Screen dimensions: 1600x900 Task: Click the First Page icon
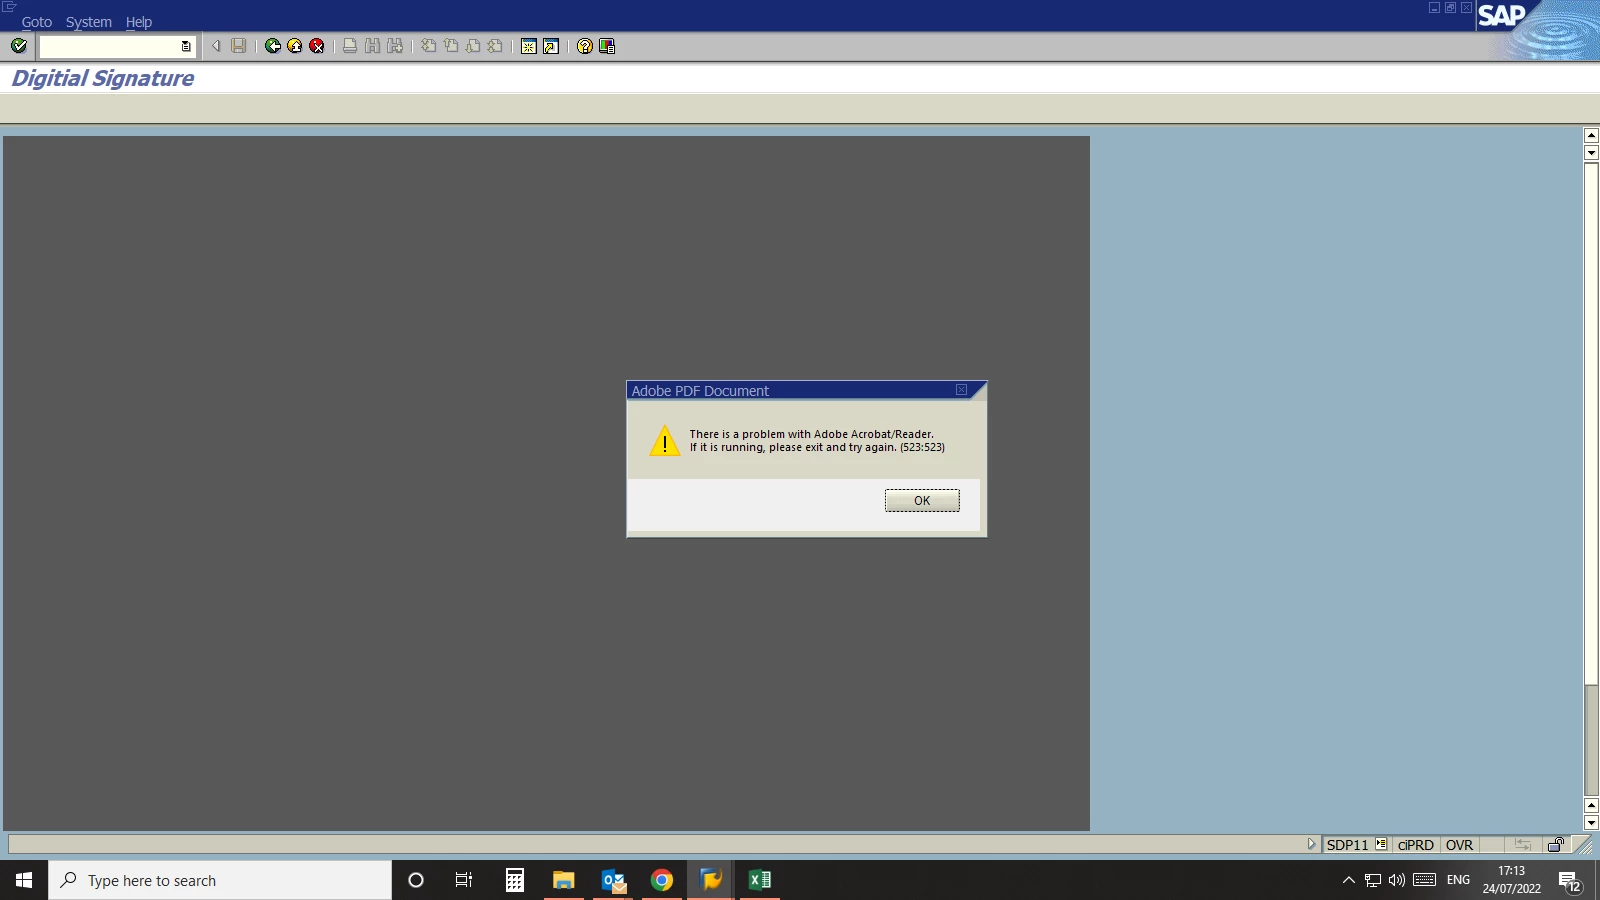tap(428, 46)
